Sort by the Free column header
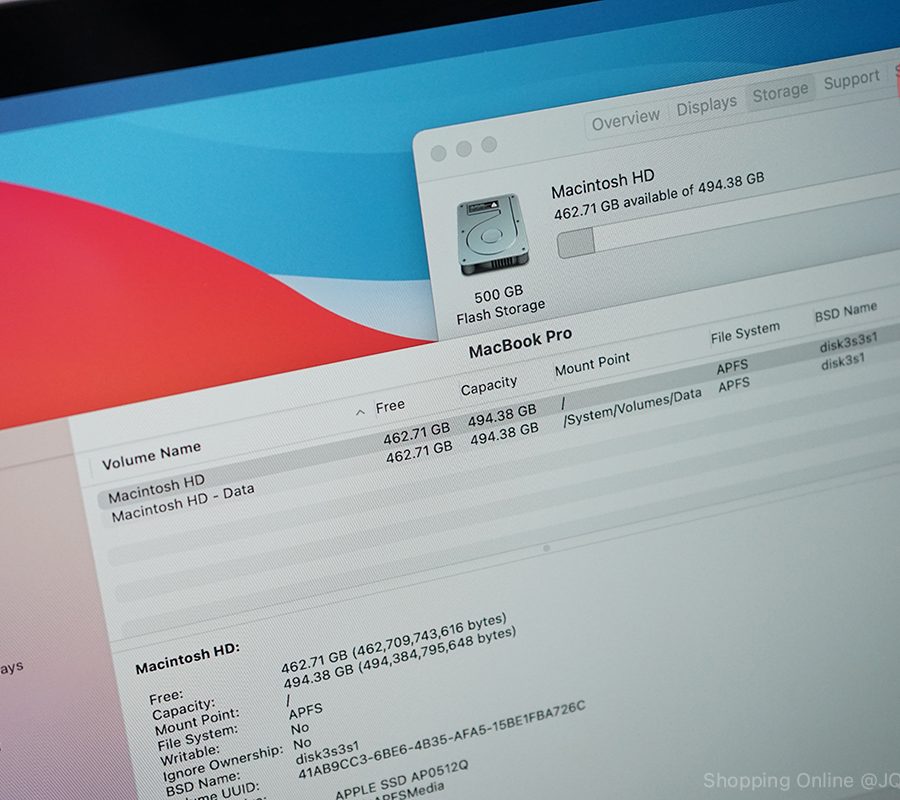Viewport: 900px width, 800px height. 390,406
